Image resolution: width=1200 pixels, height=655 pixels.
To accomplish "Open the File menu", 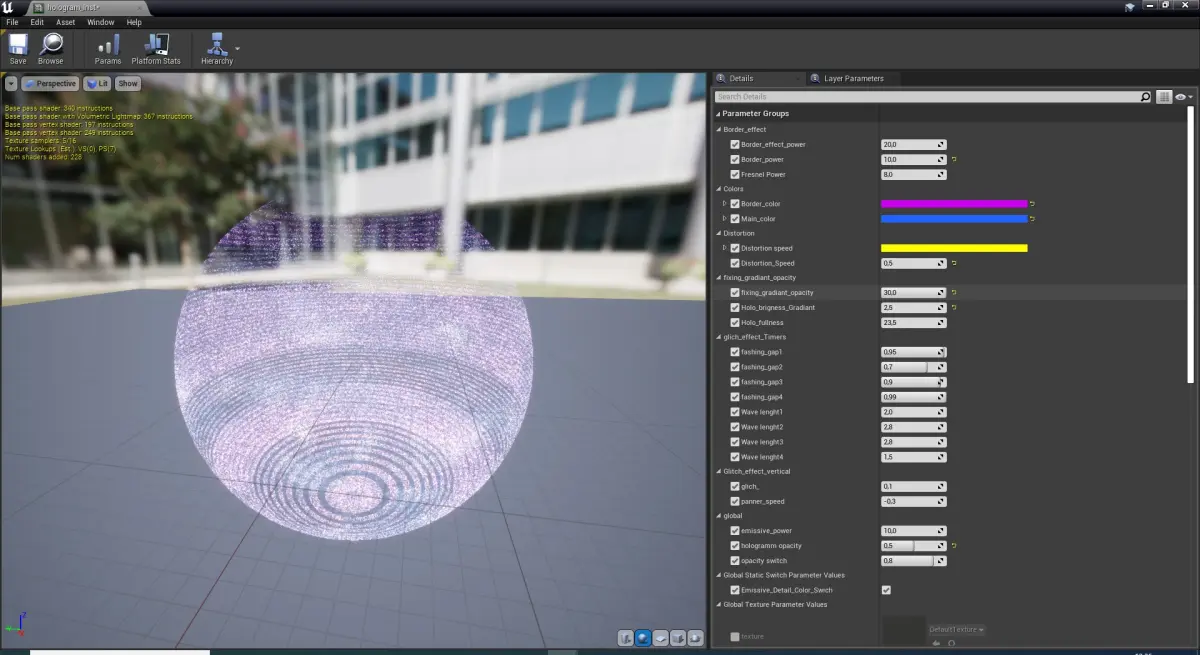I will [12, 21].
